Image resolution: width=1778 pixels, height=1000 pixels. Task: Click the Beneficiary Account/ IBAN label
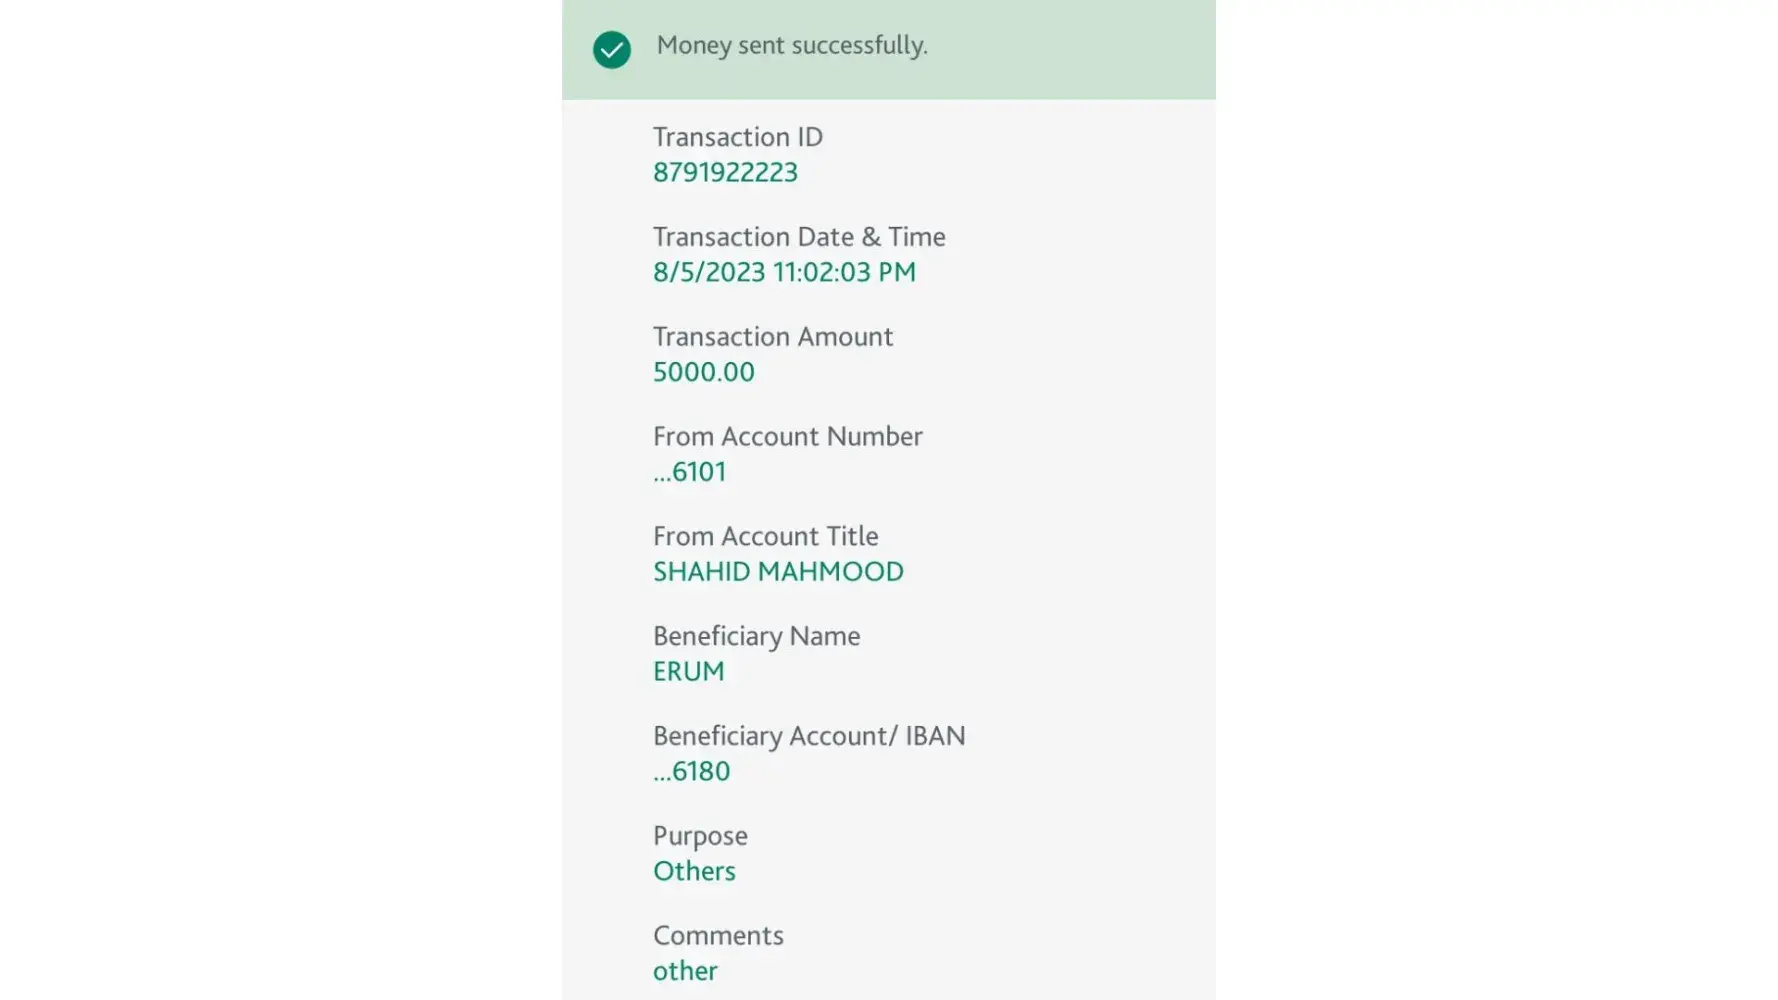(x=809, y=737)
